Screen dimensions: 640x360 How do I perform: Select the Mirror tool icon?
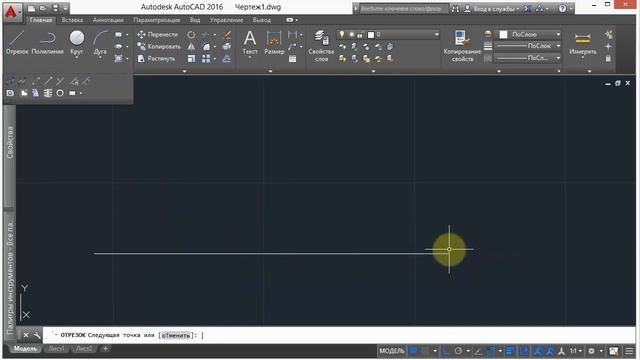191,47
